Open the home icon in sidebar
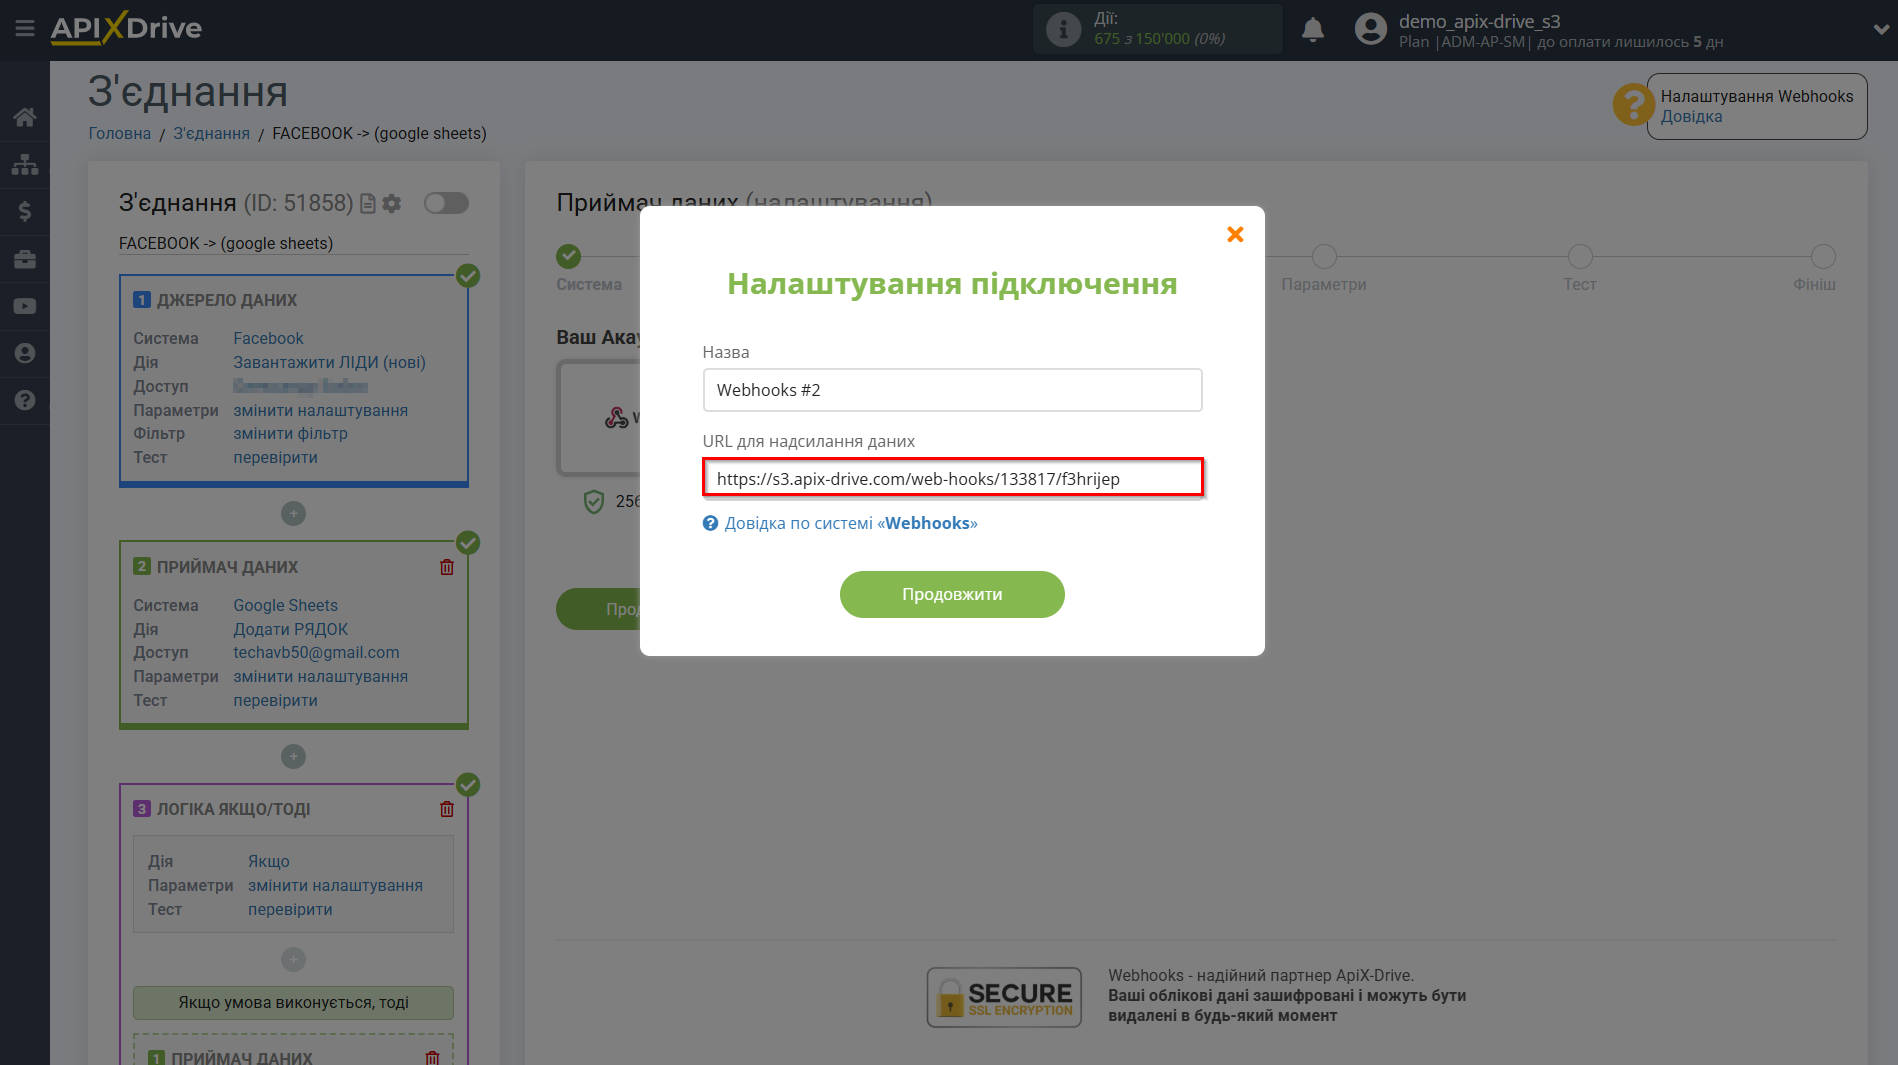This screenshot has width=1898, height=1065. click(25, 117)
